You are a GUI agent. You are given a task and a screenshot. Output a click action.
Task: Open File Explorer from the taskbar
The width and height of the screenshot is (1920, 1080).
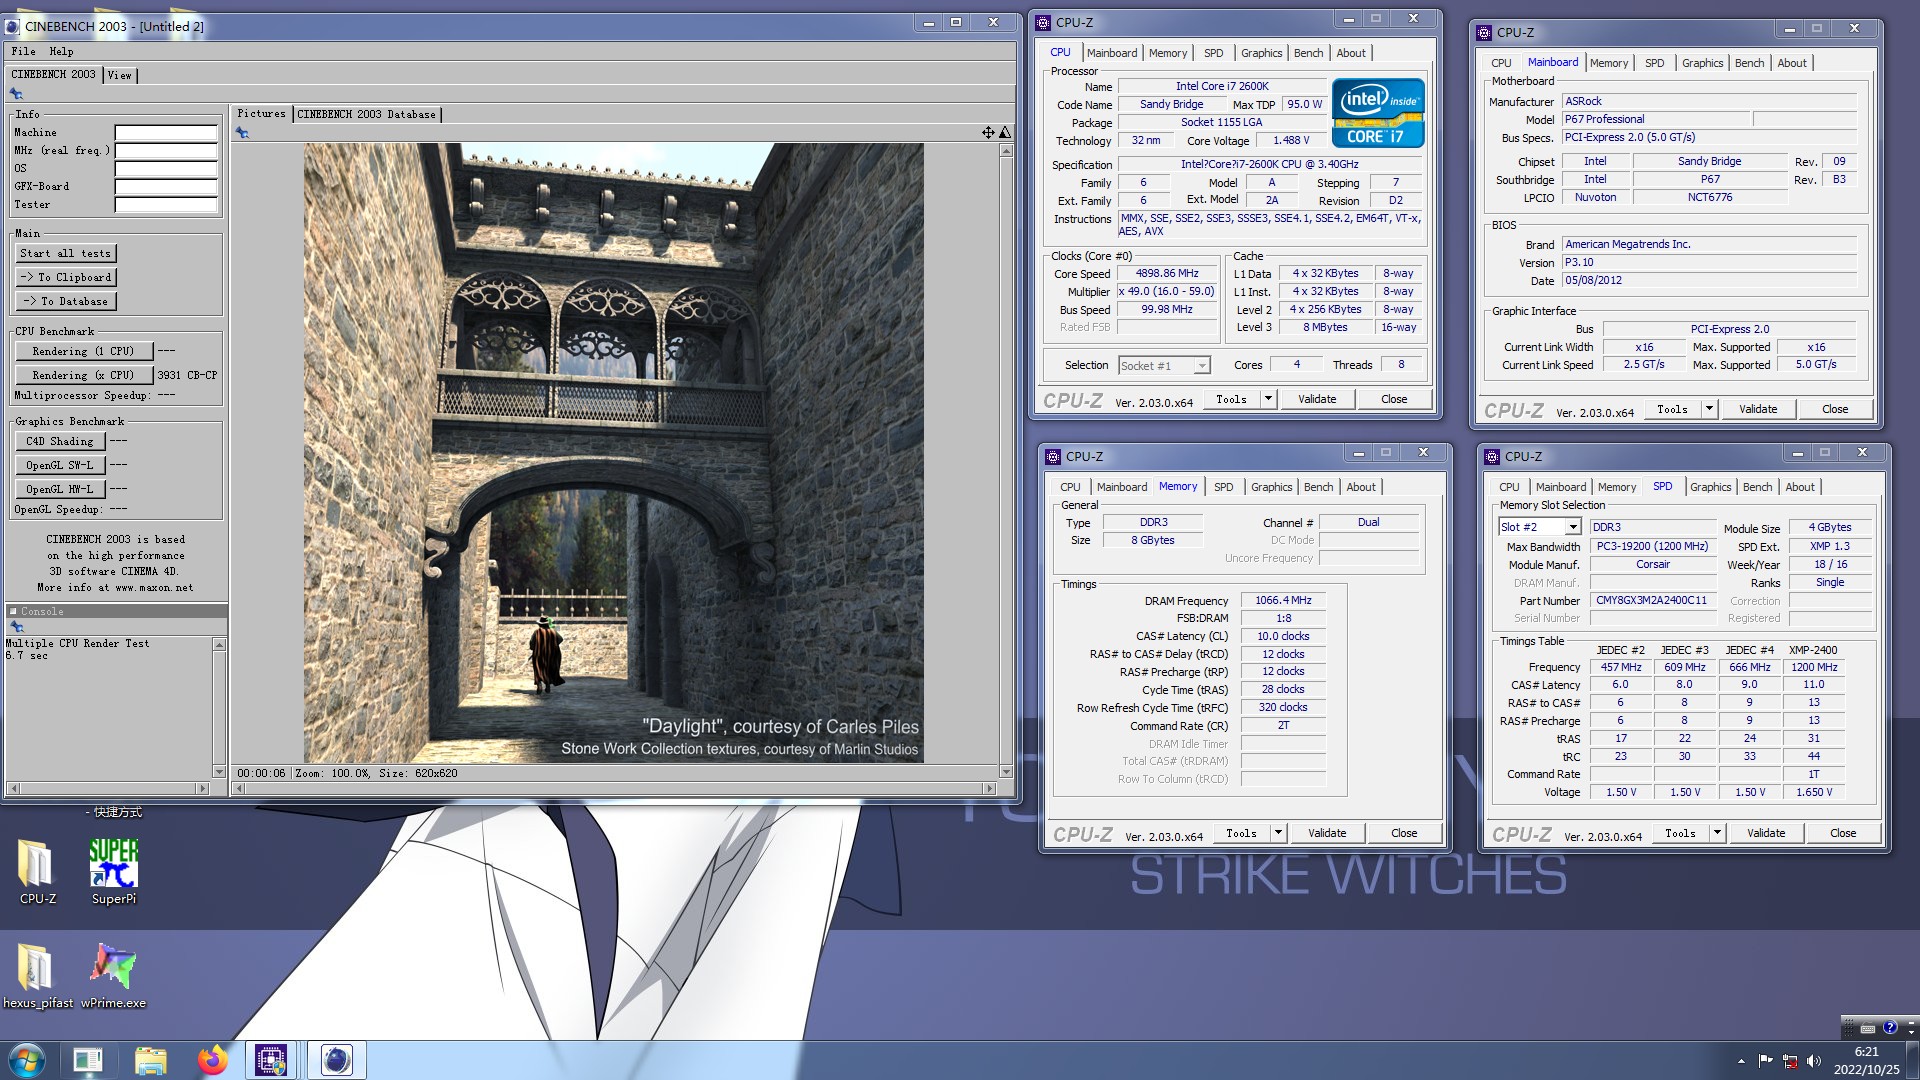click(x=150, y=1060)
